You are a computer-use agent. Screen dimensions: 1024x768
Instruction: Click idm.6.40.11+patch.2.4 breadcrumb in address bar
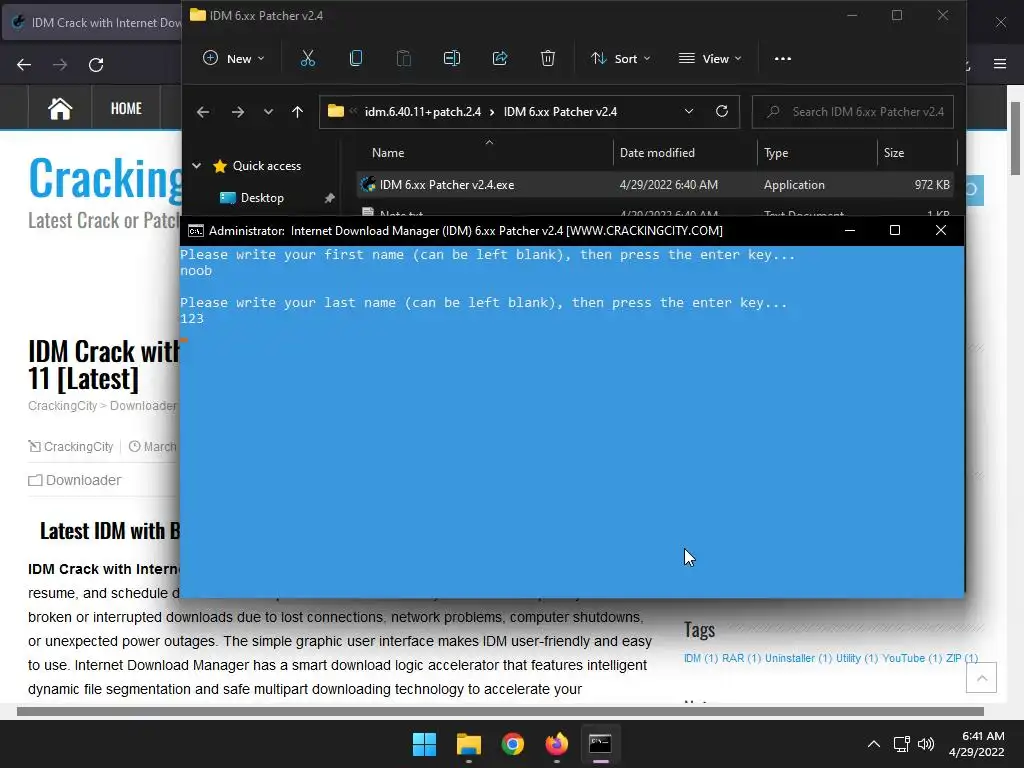[x=423, y=112]
